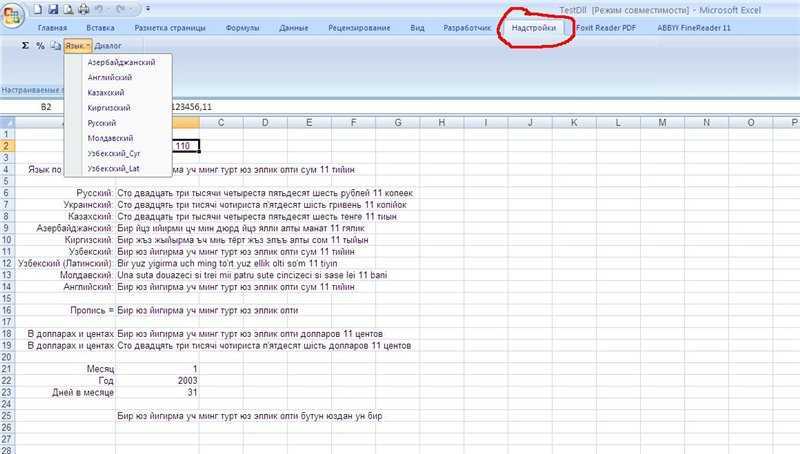Screen dimensions: 800x454
Task: Open the Рецензирование ribbon tab
Action: pos(359,28)
